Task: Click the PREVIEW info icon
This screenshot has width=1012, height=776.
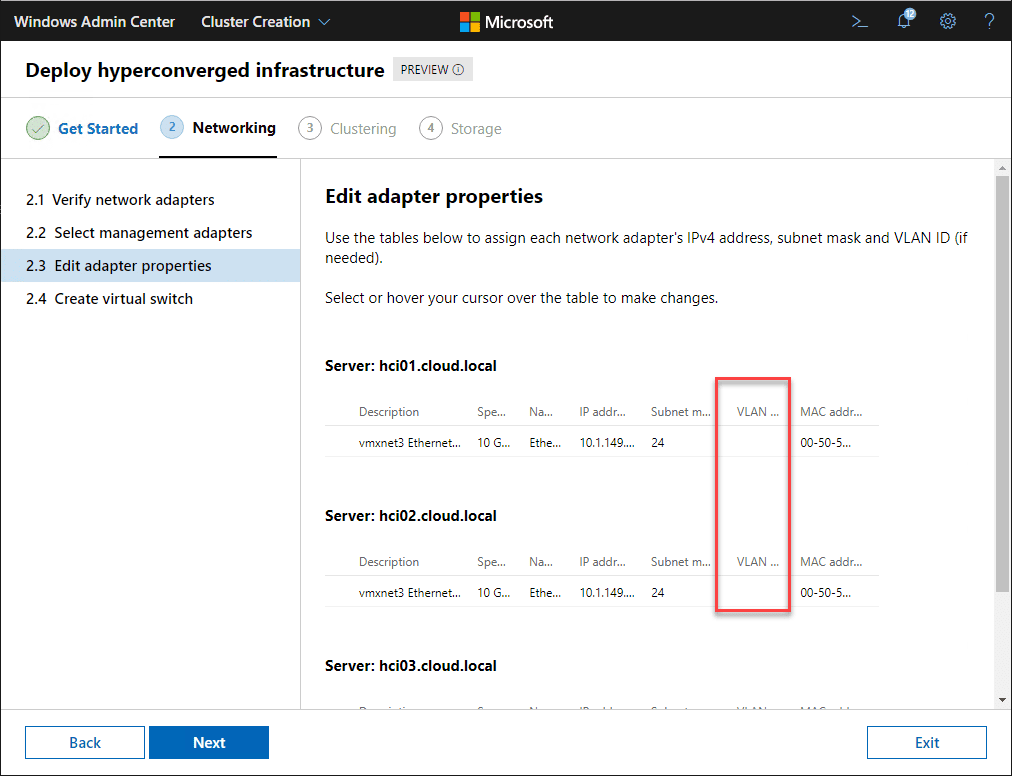Action: 458,70
